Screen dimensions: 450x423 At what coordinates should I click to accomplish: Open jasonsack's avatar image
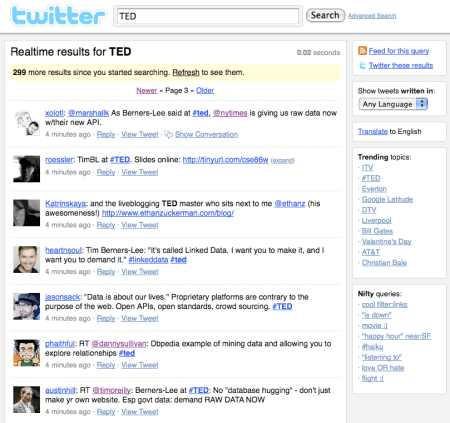27,306
